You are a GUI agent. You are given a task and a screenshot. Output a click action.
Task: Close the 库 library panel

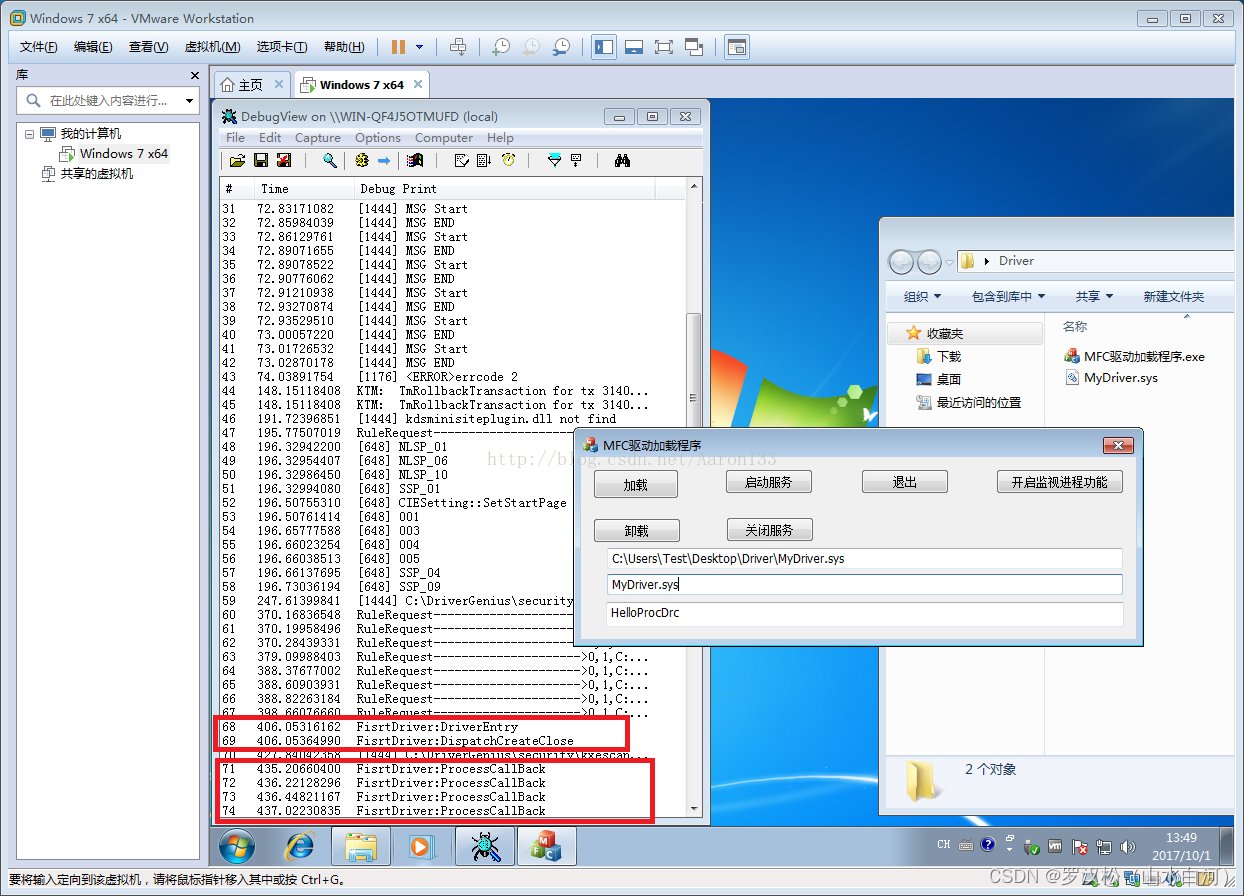click(x=195, y=75)
